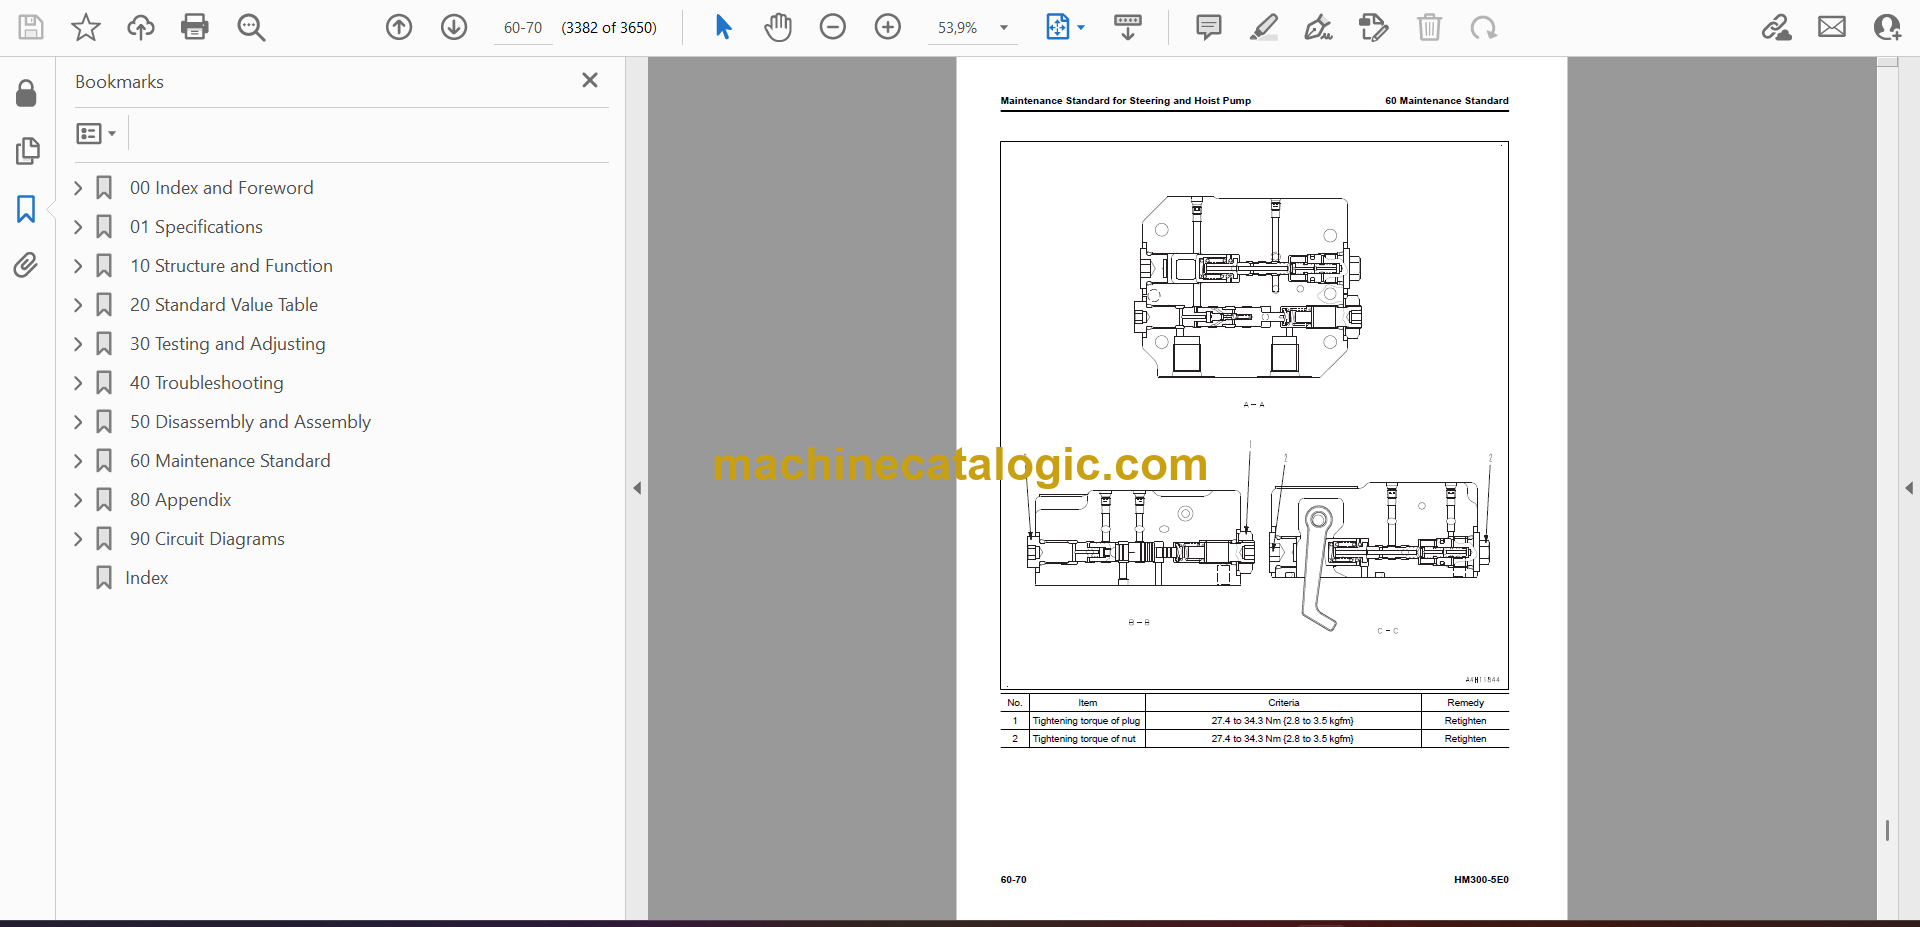This screenshot has width=1920, height=927.
Task: Click 'Tightening torque of plug' table cell
Action: click(1087, 721)
